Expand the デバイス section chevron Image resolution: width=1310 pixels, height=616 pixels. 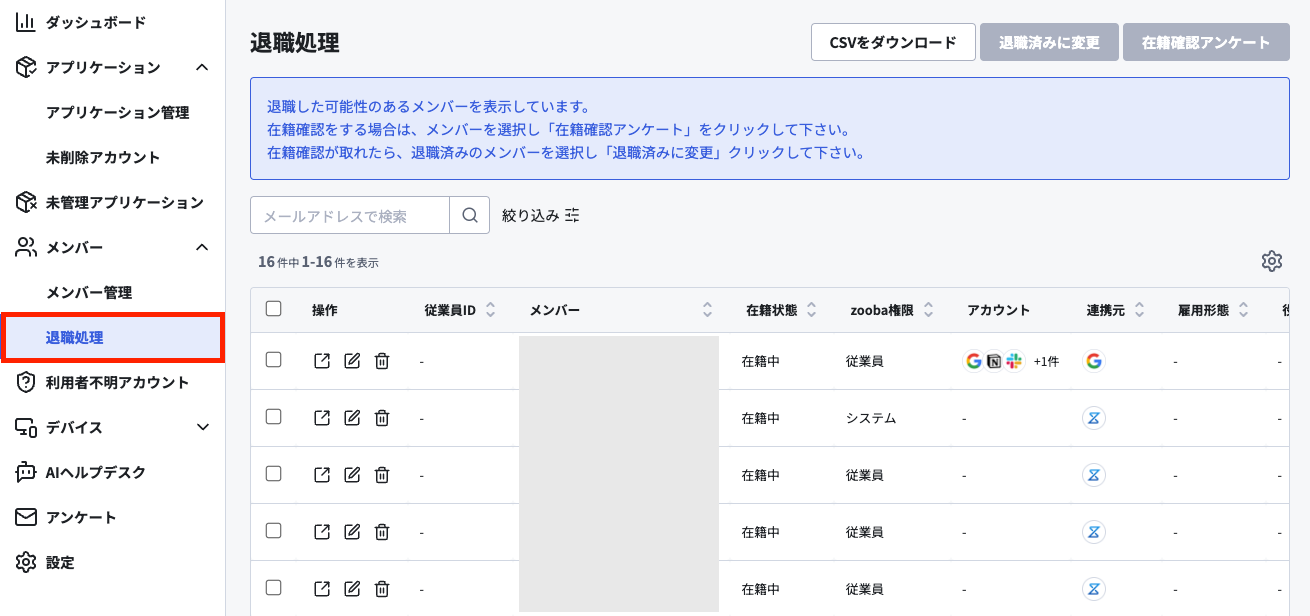[x=202, y=427]
